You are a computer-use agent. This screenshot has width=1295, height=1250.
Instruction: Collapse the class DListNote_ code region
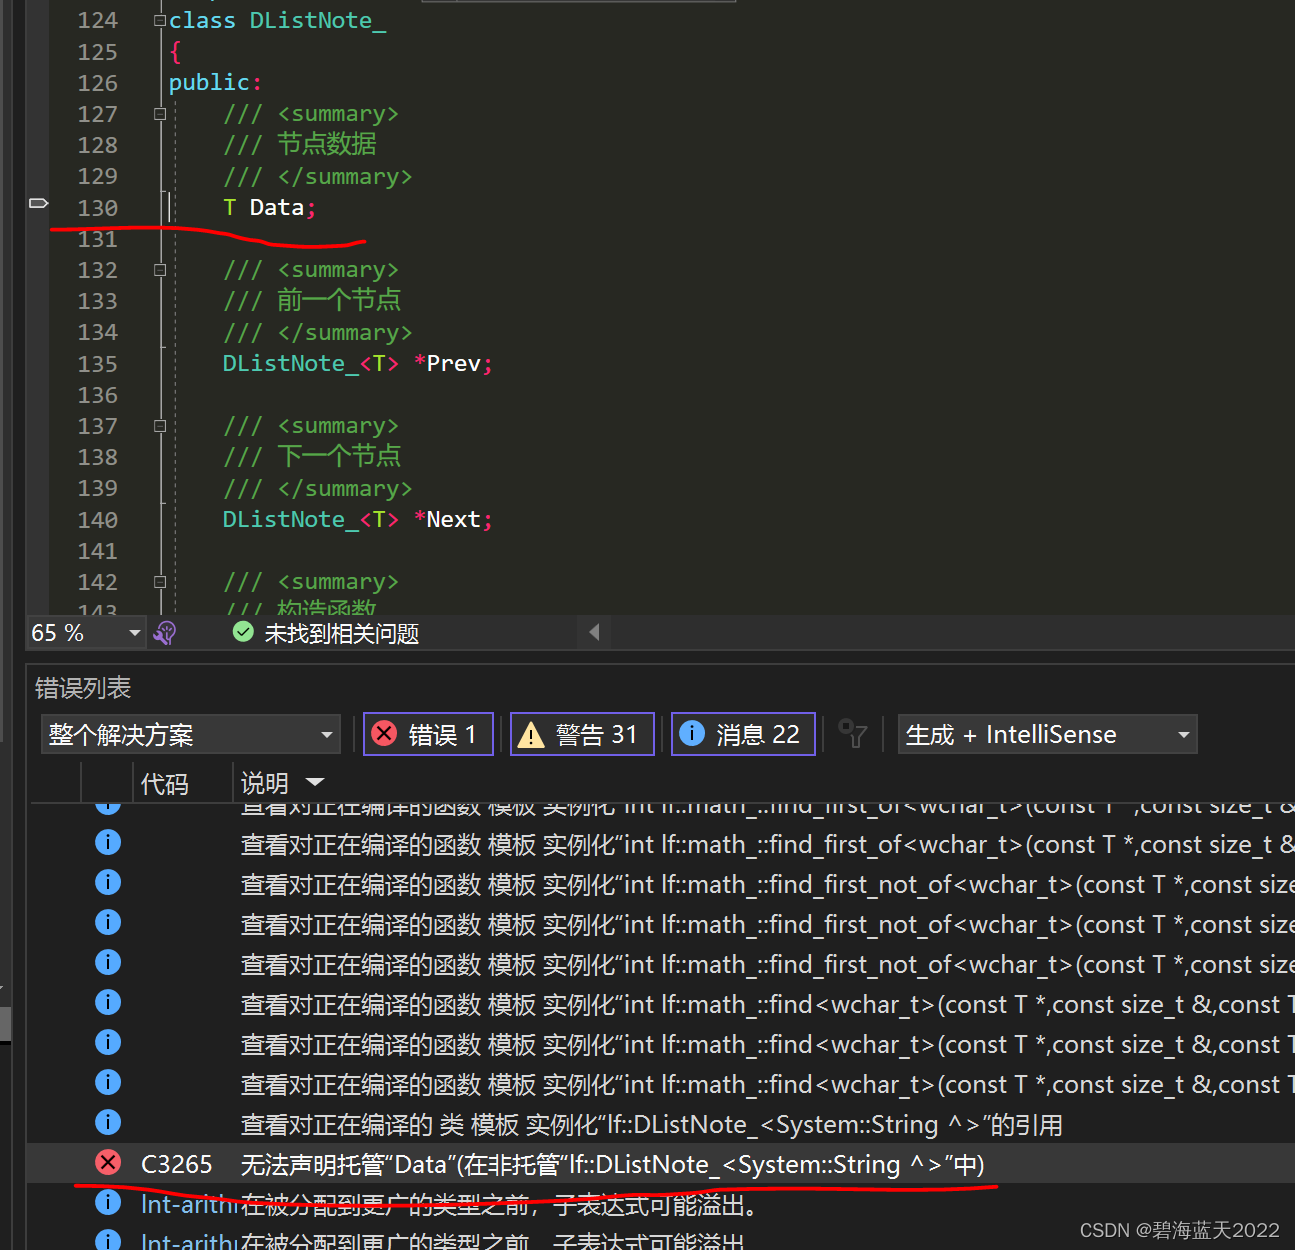[x=159, y=19]
